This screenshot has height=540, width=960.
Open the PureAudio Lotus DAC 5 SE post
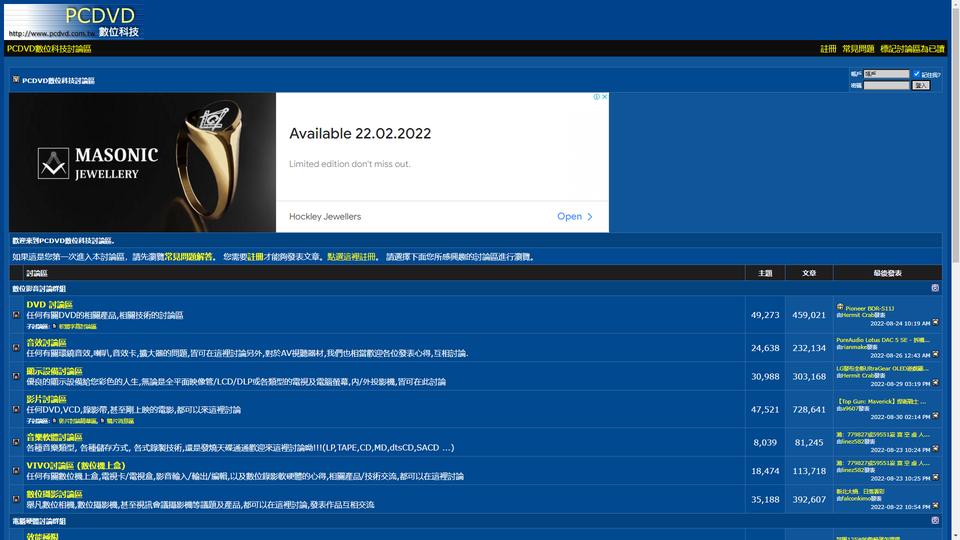coord(883,340)
